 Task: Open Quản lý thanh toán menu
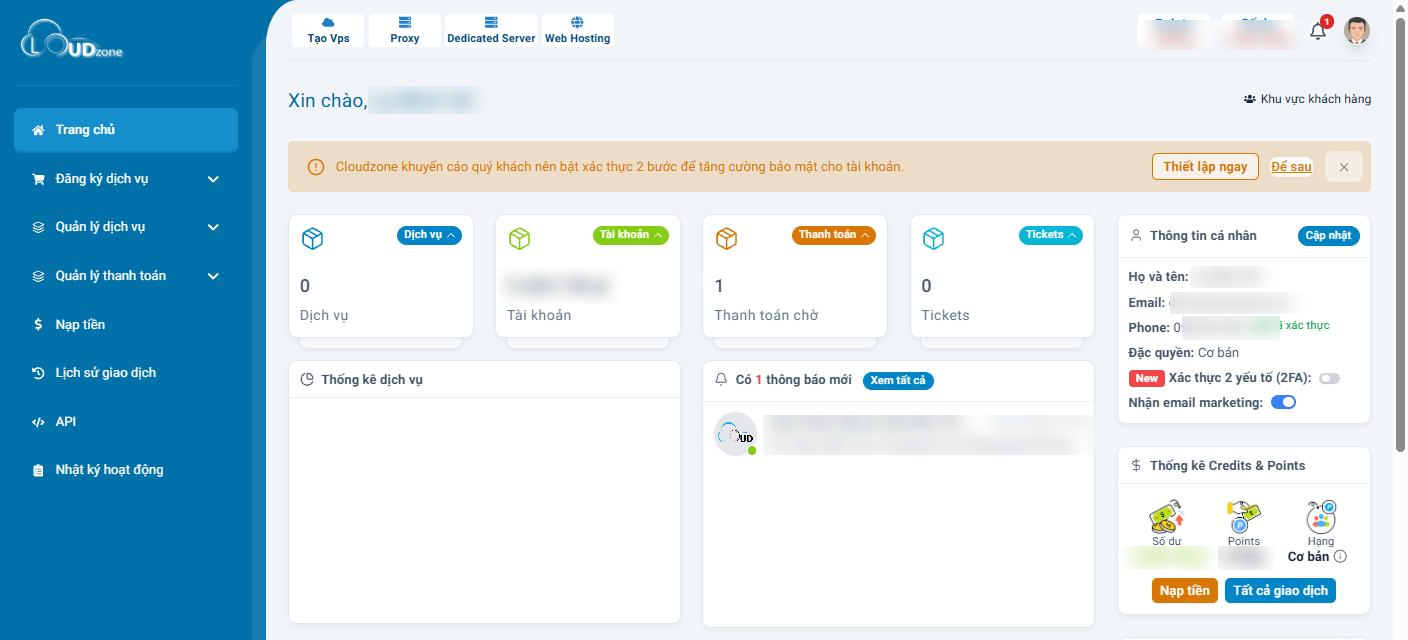pyautogui.click(x=126, y=276)
